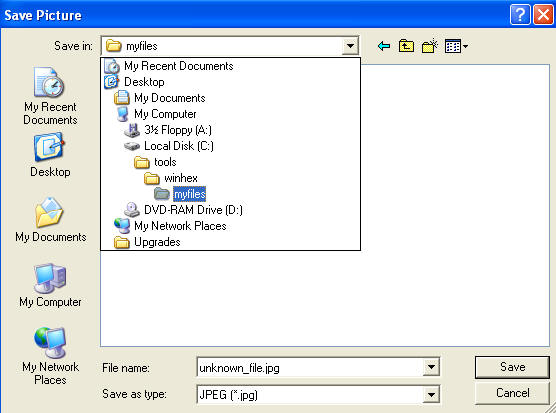
Task: Create a new folder via toolbar icon
Action: pos(430,46)
